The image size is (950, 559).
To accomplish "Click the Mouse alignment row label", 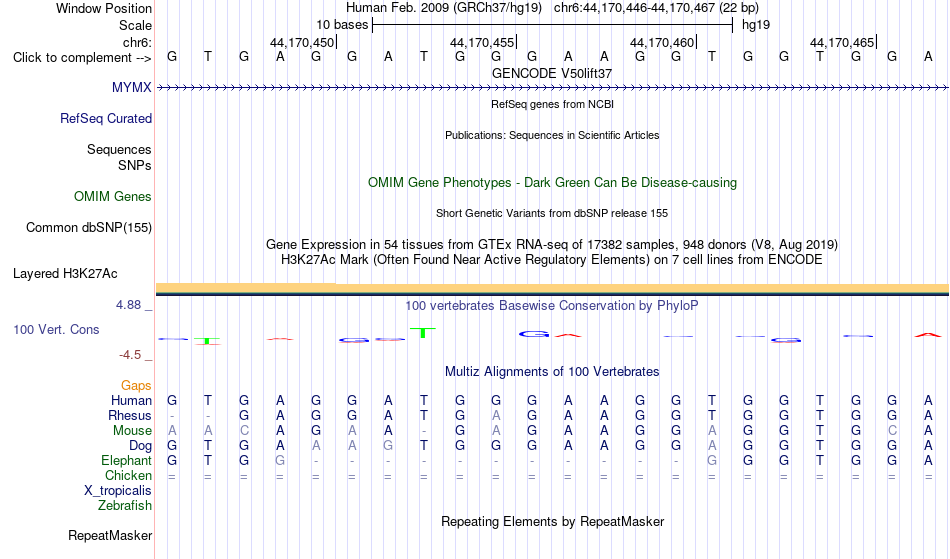I will 132,431.
